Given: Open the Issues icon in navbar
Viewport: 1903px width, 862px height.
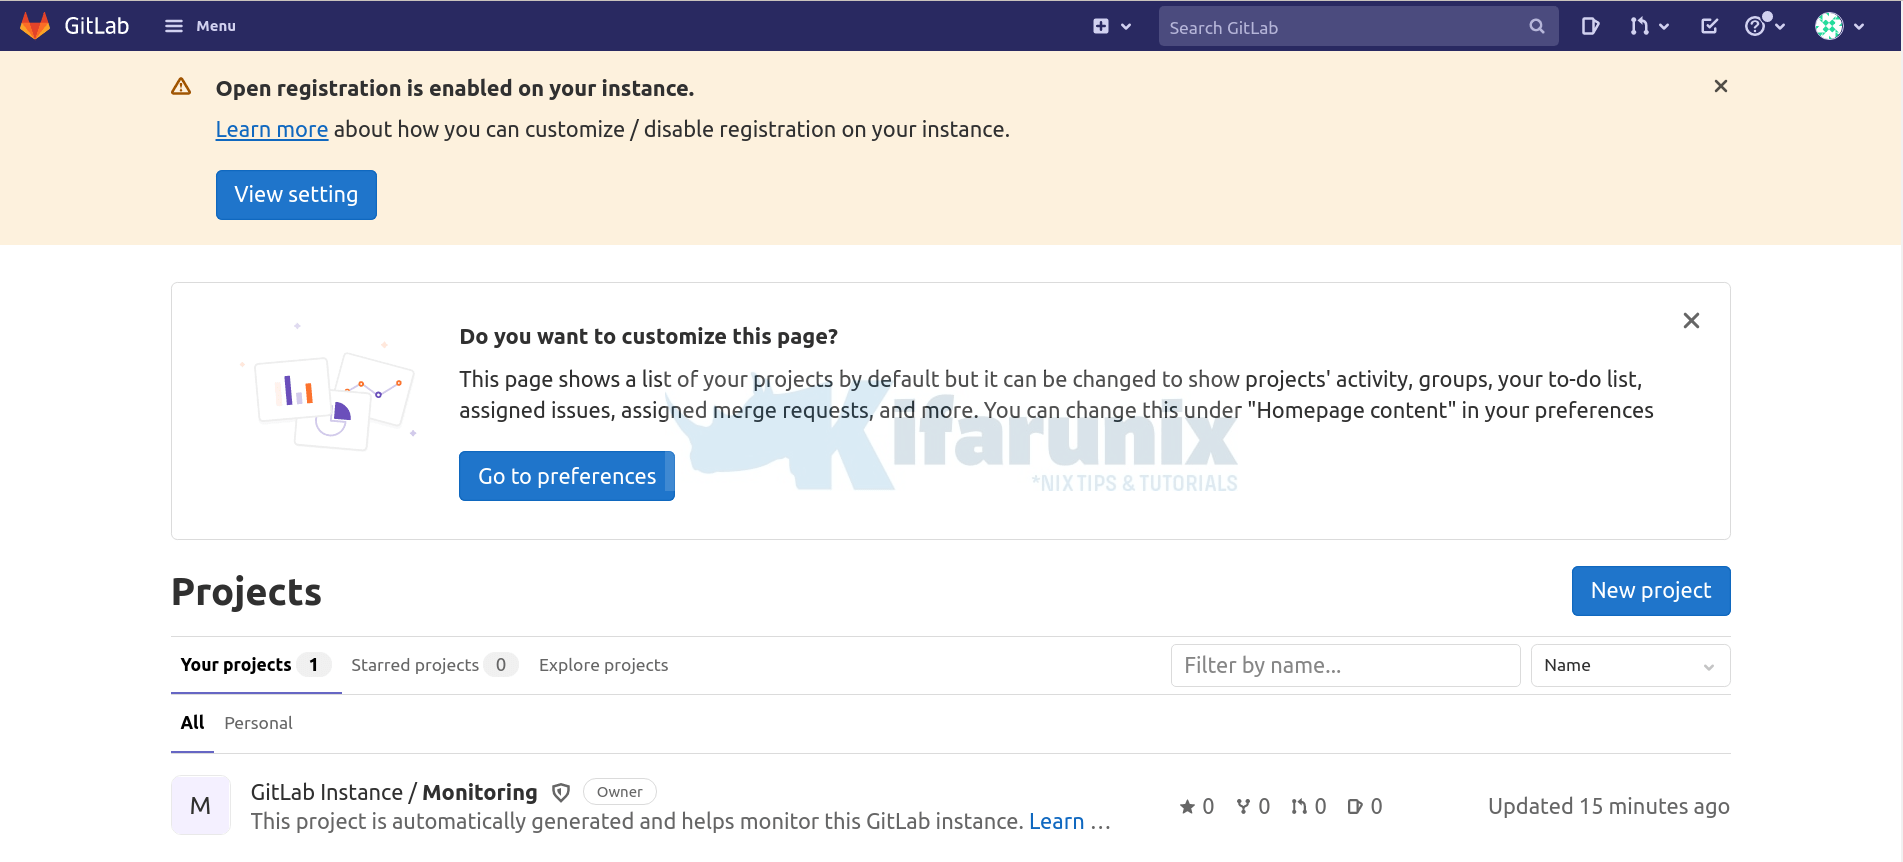Looking at the screenshot, I should [x=1590, y=26].
